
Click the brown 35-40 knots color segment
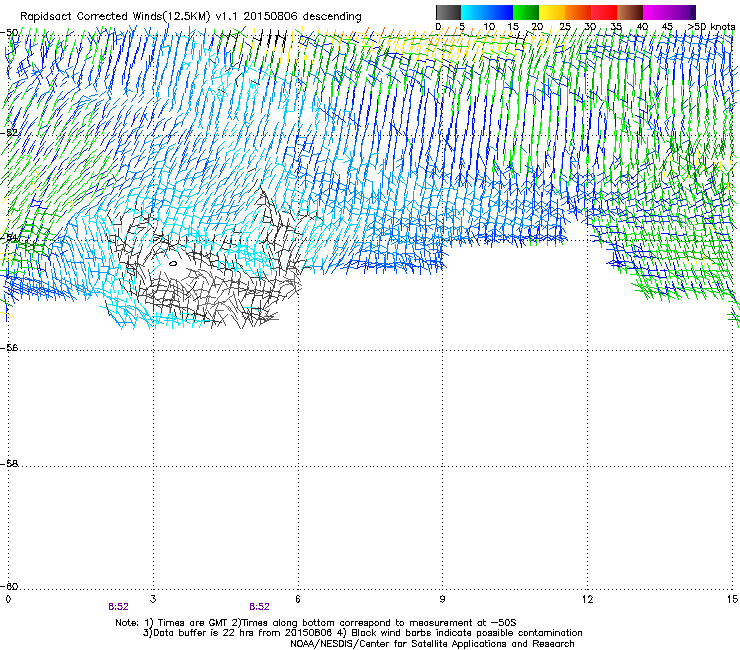(x=630, y=12)
